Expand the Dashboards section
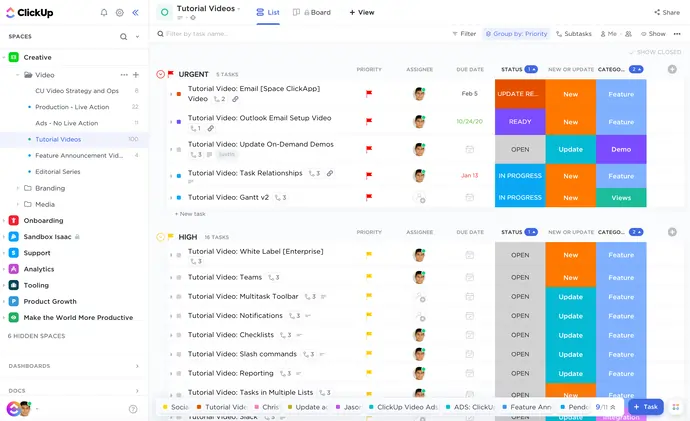This screenshot has height=421, width=690. (137, 366)
